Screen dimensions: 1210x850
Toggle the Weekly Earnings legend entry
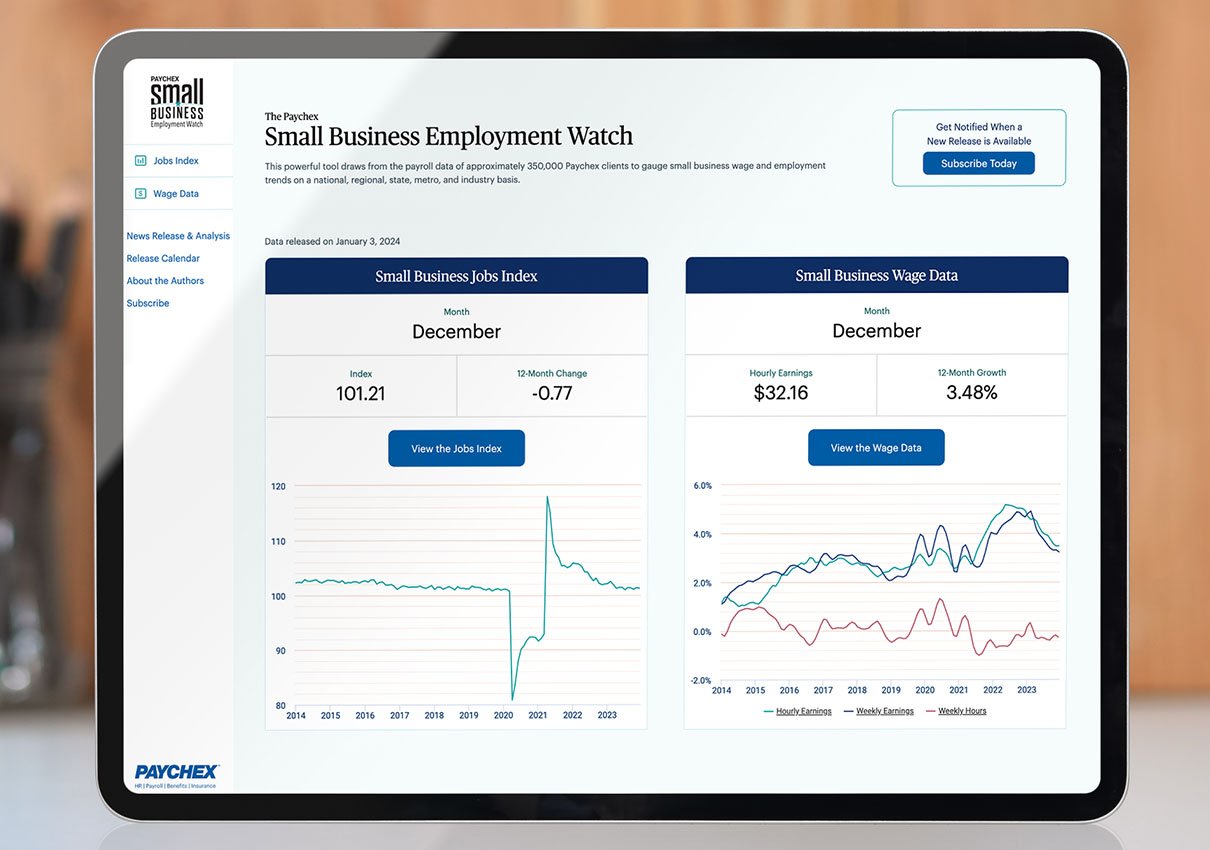878,711
